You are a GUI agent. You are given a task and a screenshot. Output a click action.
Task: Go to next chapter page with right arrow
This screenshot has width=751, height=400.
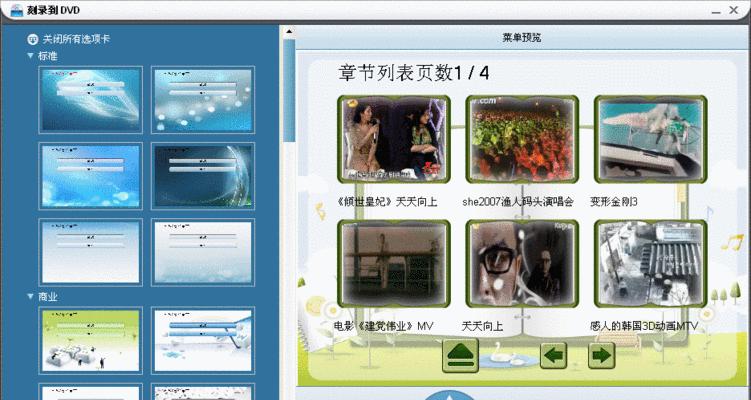(601, 355)
